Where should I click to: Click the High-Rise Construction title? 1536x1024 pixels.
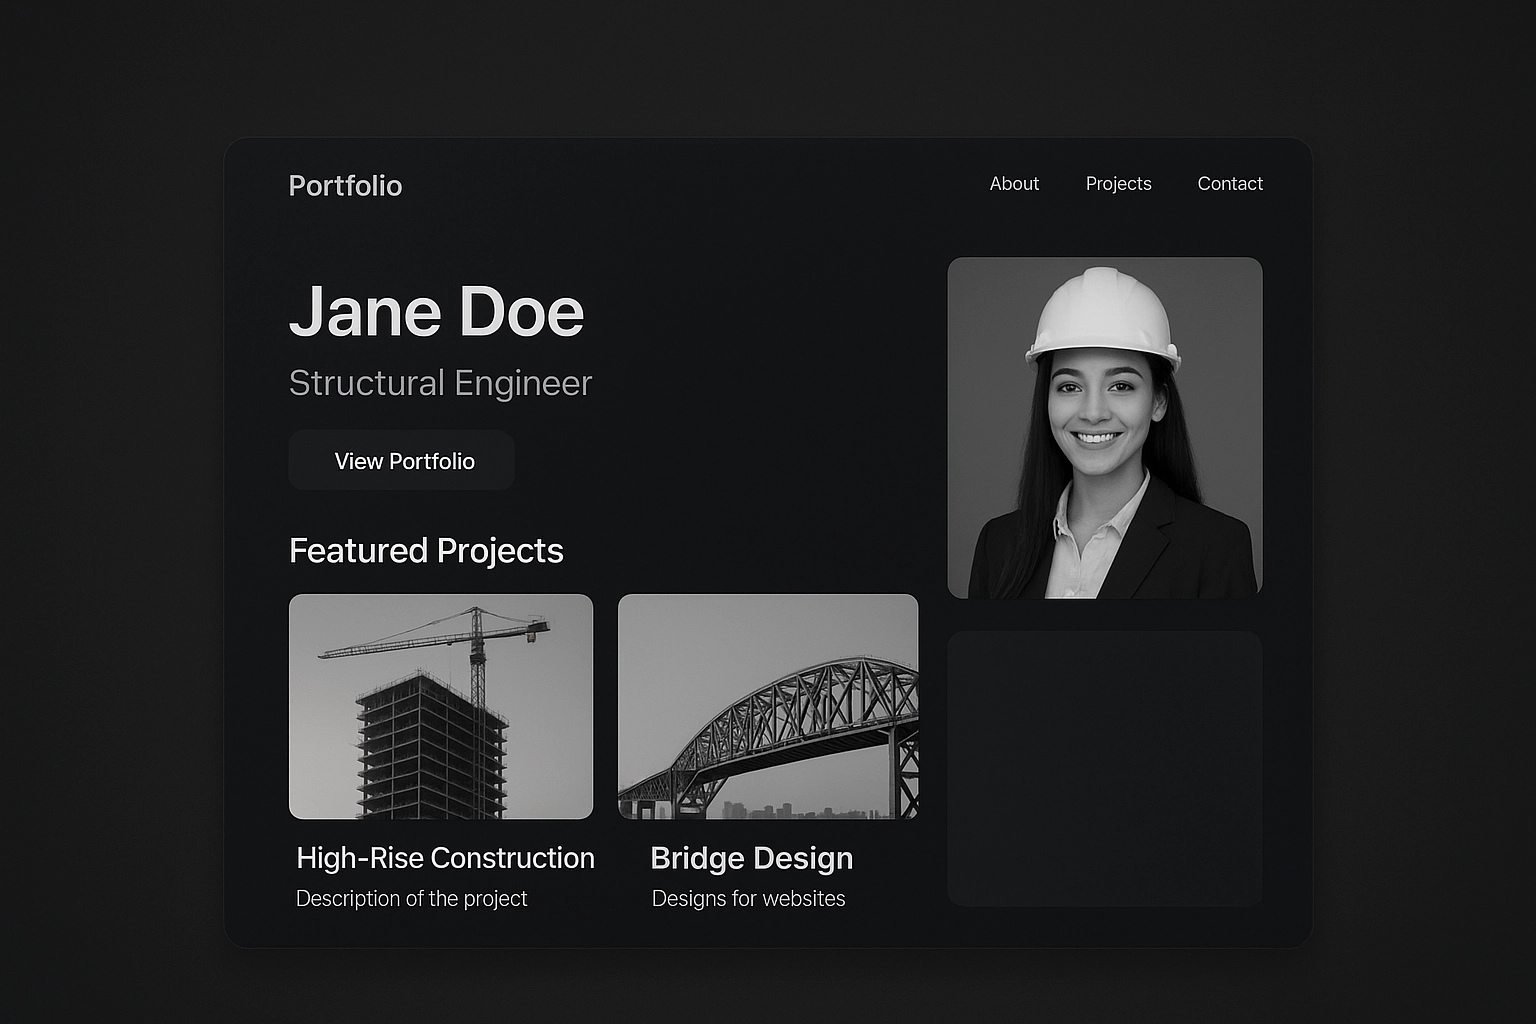click(x=445, y=858)
